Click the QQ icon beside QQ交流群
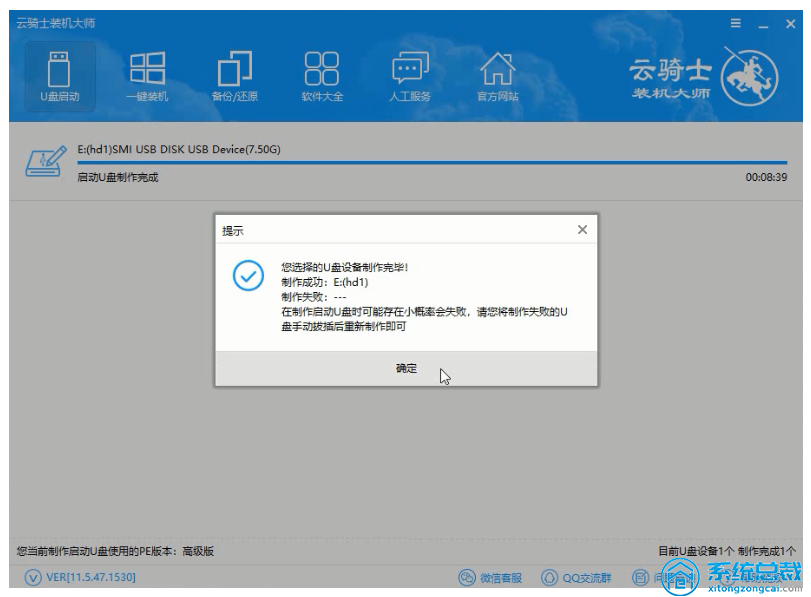This screenshot has width=811, height=597. [549, 577]
